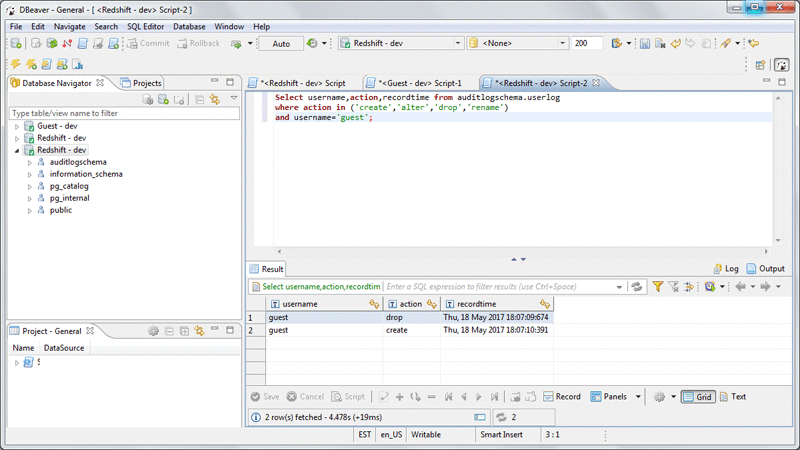Expand the auditlogschema tree node
Screen dimensions: 800x450
[29, 162]
